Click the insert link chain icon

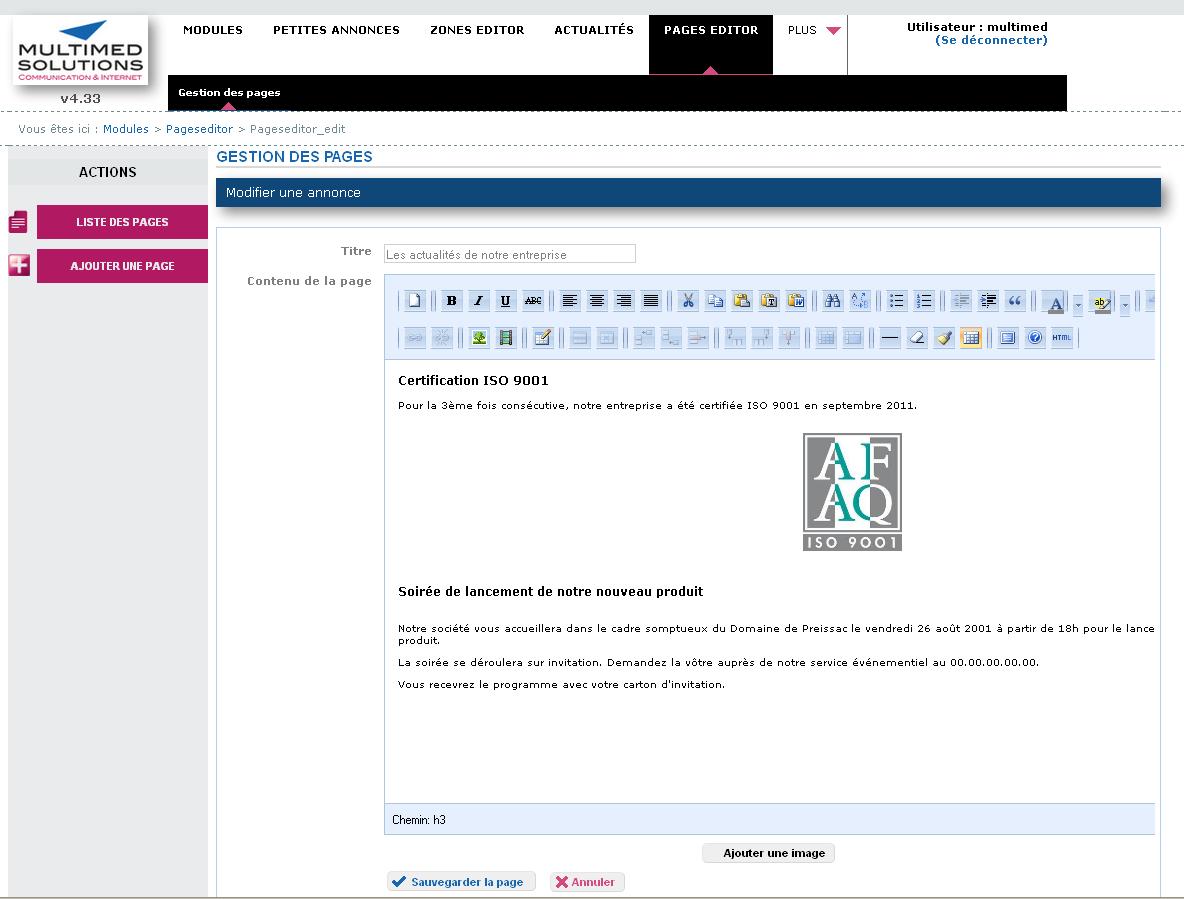(415, 337)
